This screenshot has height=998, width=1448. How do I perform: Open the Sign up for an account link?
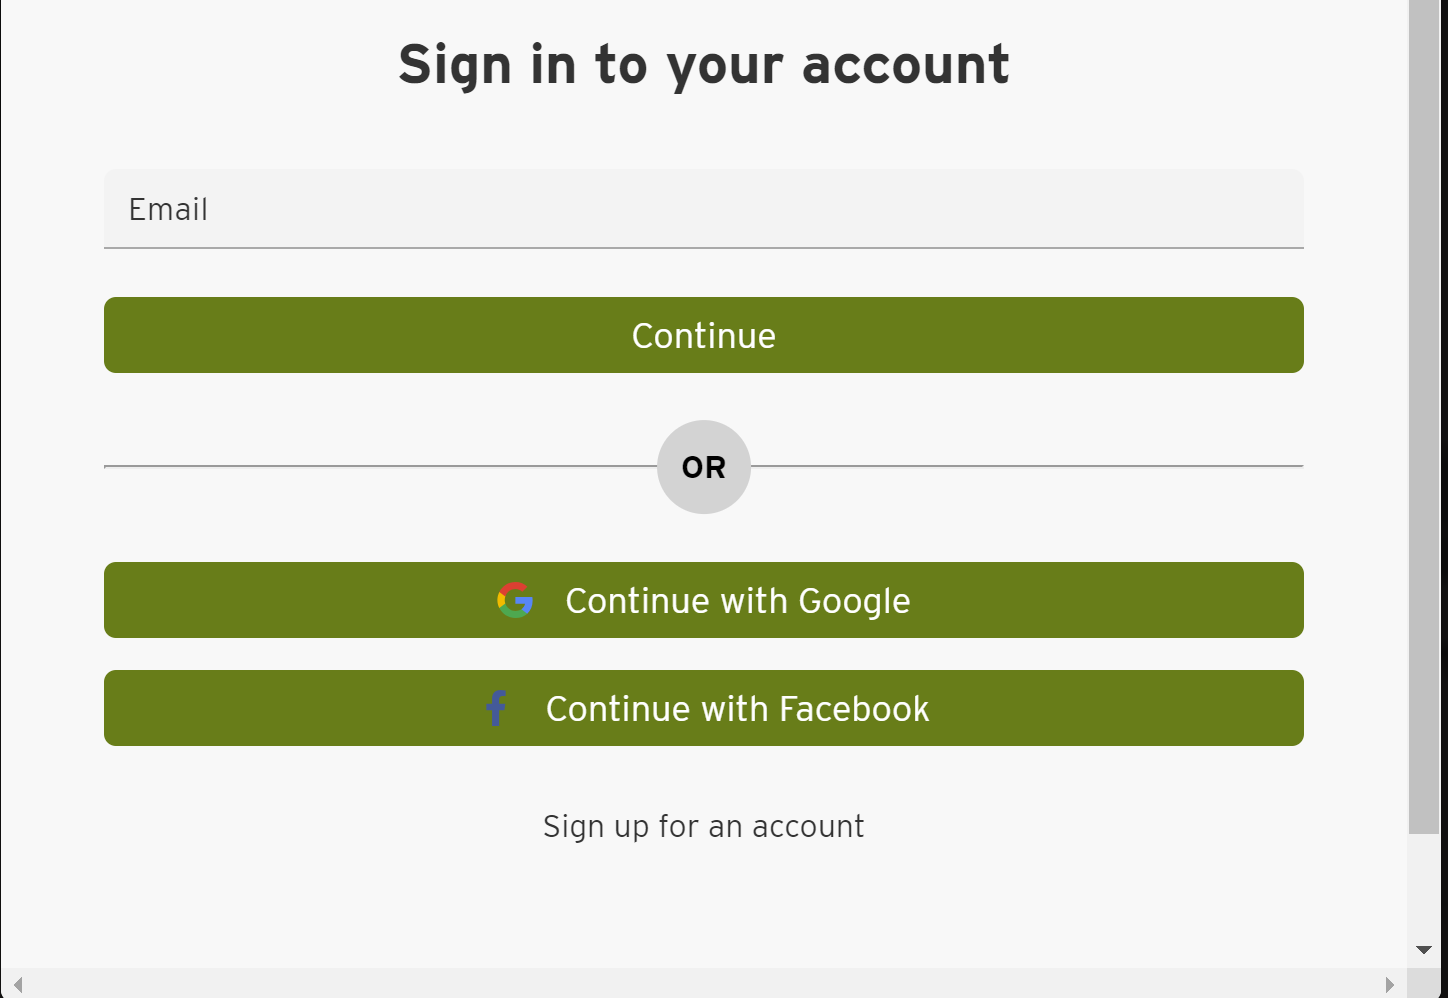(704, 826)
